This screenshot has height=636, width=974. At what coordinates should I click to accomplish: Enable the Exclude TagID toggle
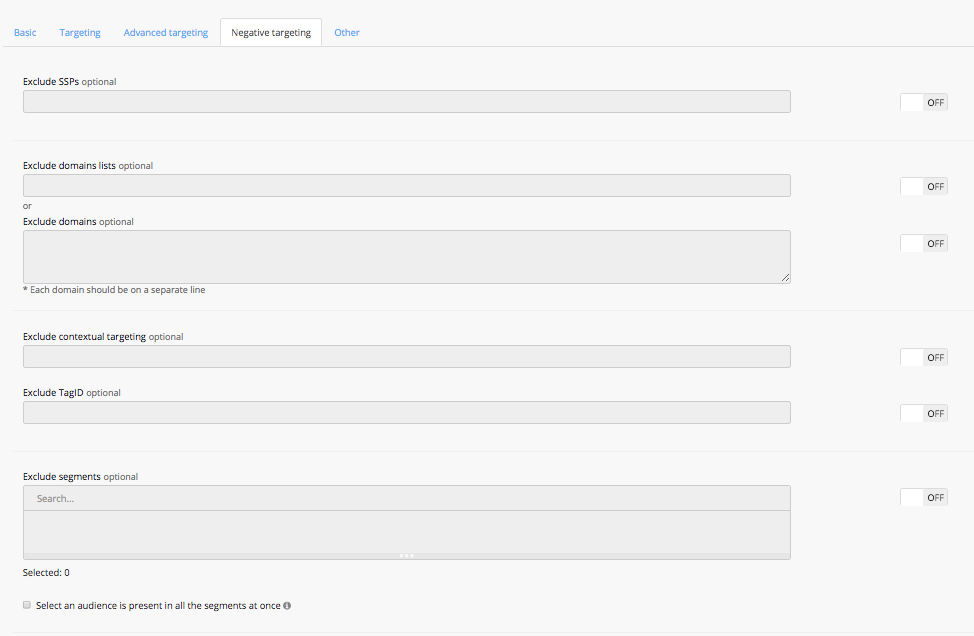pyautogui.click(x=923, y=413)
